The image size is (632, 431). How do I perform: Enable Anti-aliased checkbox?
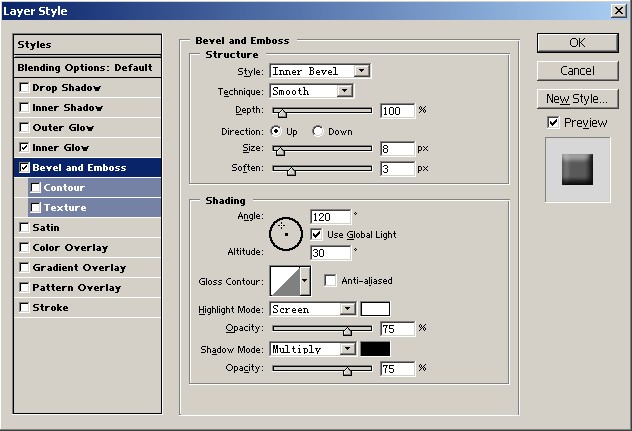click(330, 281)
